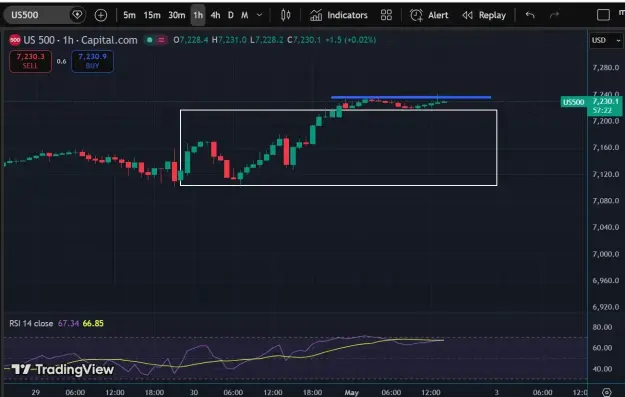Switch to the 4h timeframe
The width and height of the screenshot is (625, 397).
coord(215,15)
